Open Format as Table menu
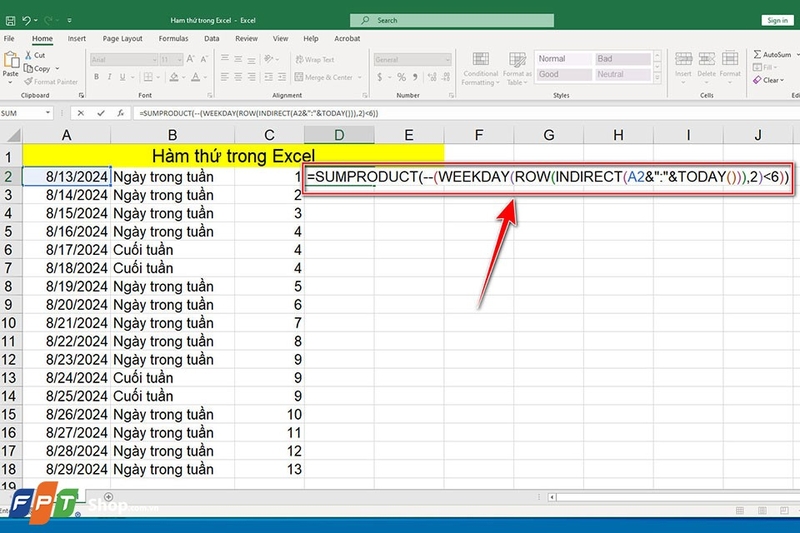The width and height of the screenshot is (800, 533). pos(517,68)
